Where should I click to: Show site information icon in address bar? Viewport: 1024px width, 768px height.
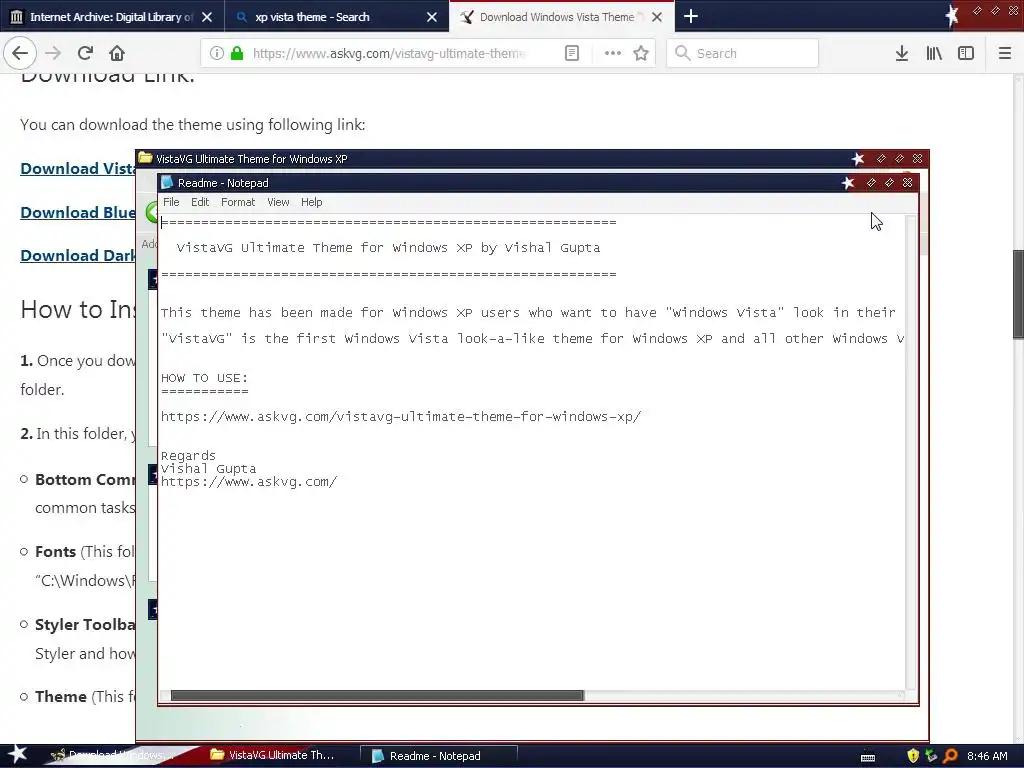[217, 53]
